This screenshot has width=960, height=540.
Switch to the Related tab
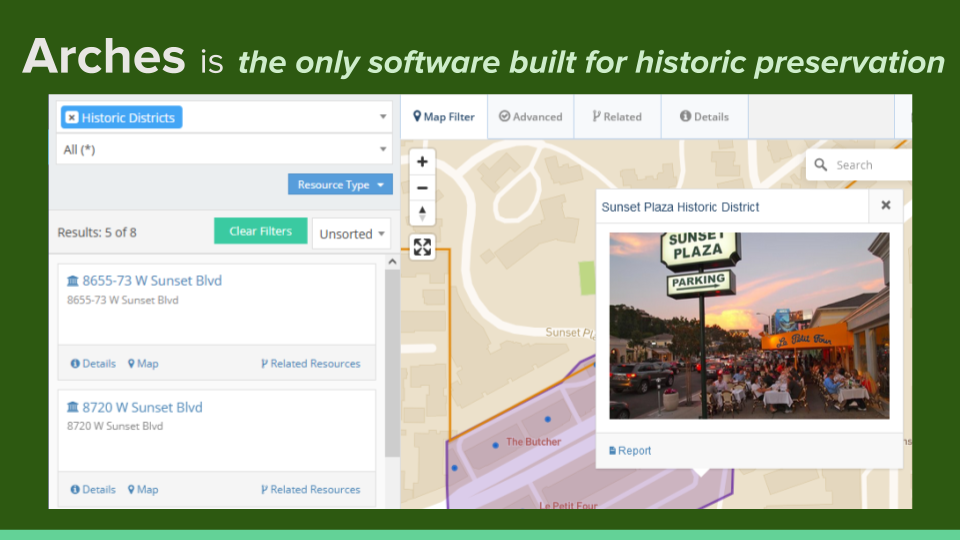617,116
